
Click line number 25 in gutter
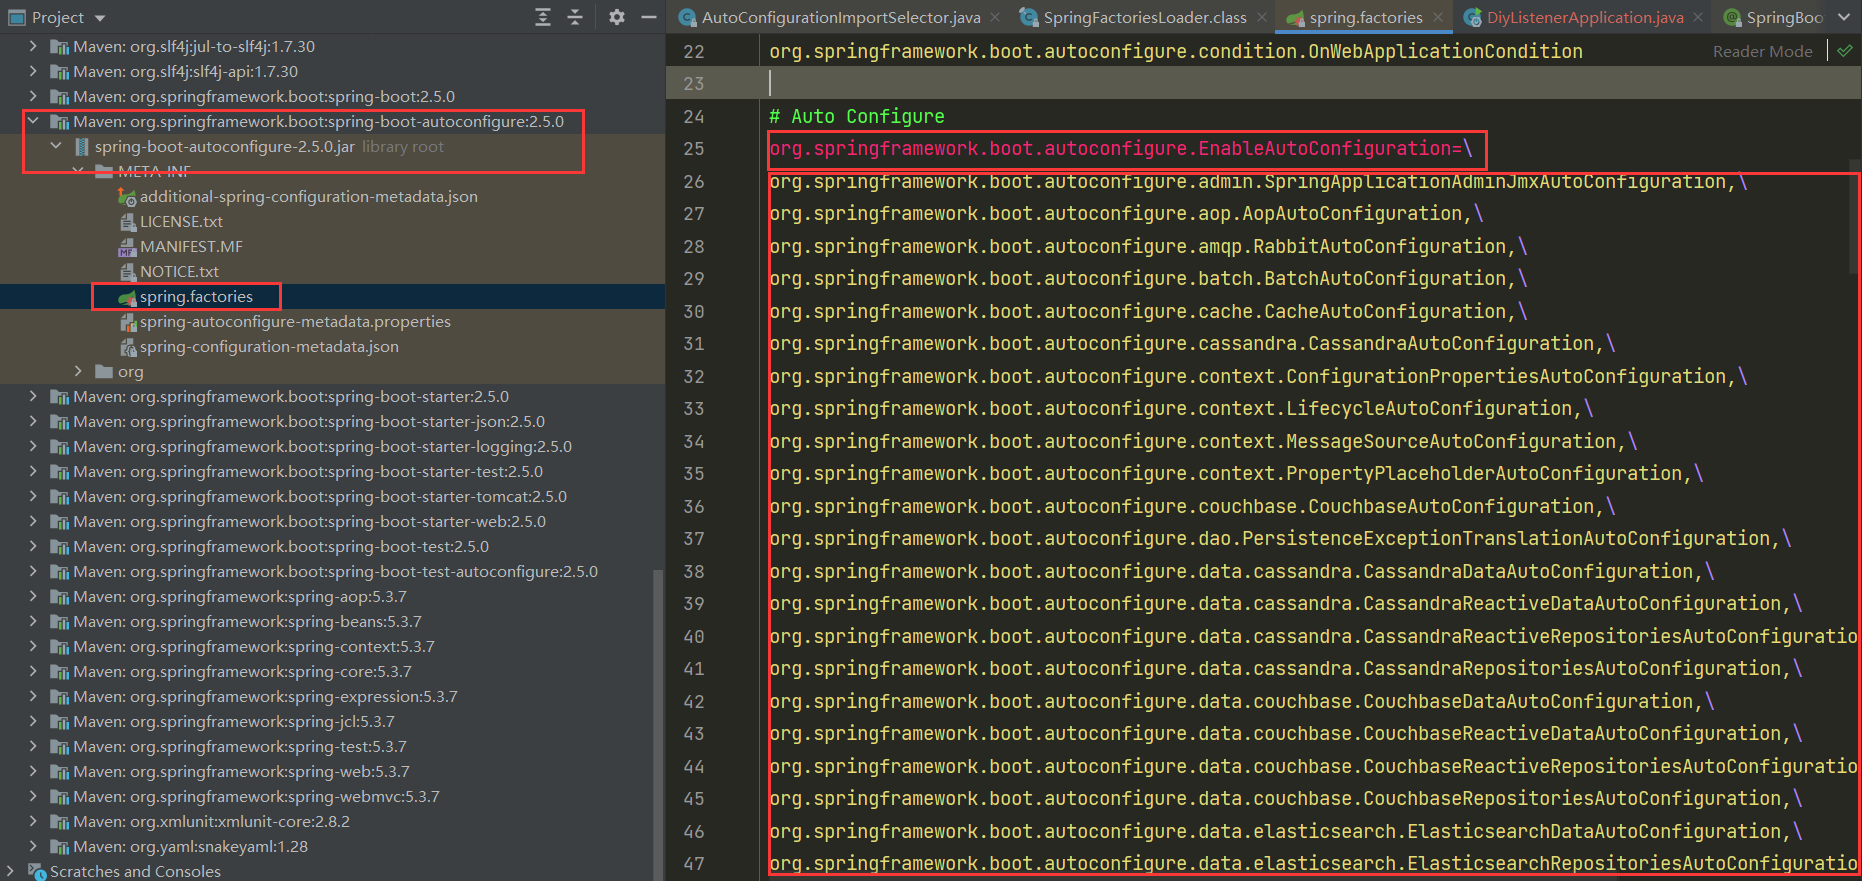(x=693, y=149)
